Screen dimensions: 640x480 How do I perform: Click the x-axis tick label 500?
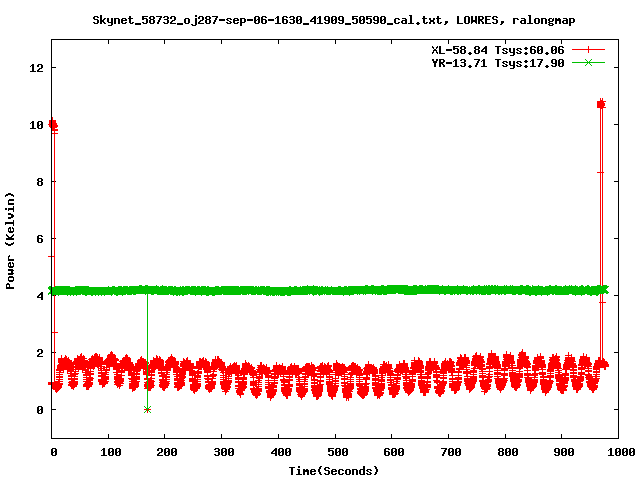337,452
